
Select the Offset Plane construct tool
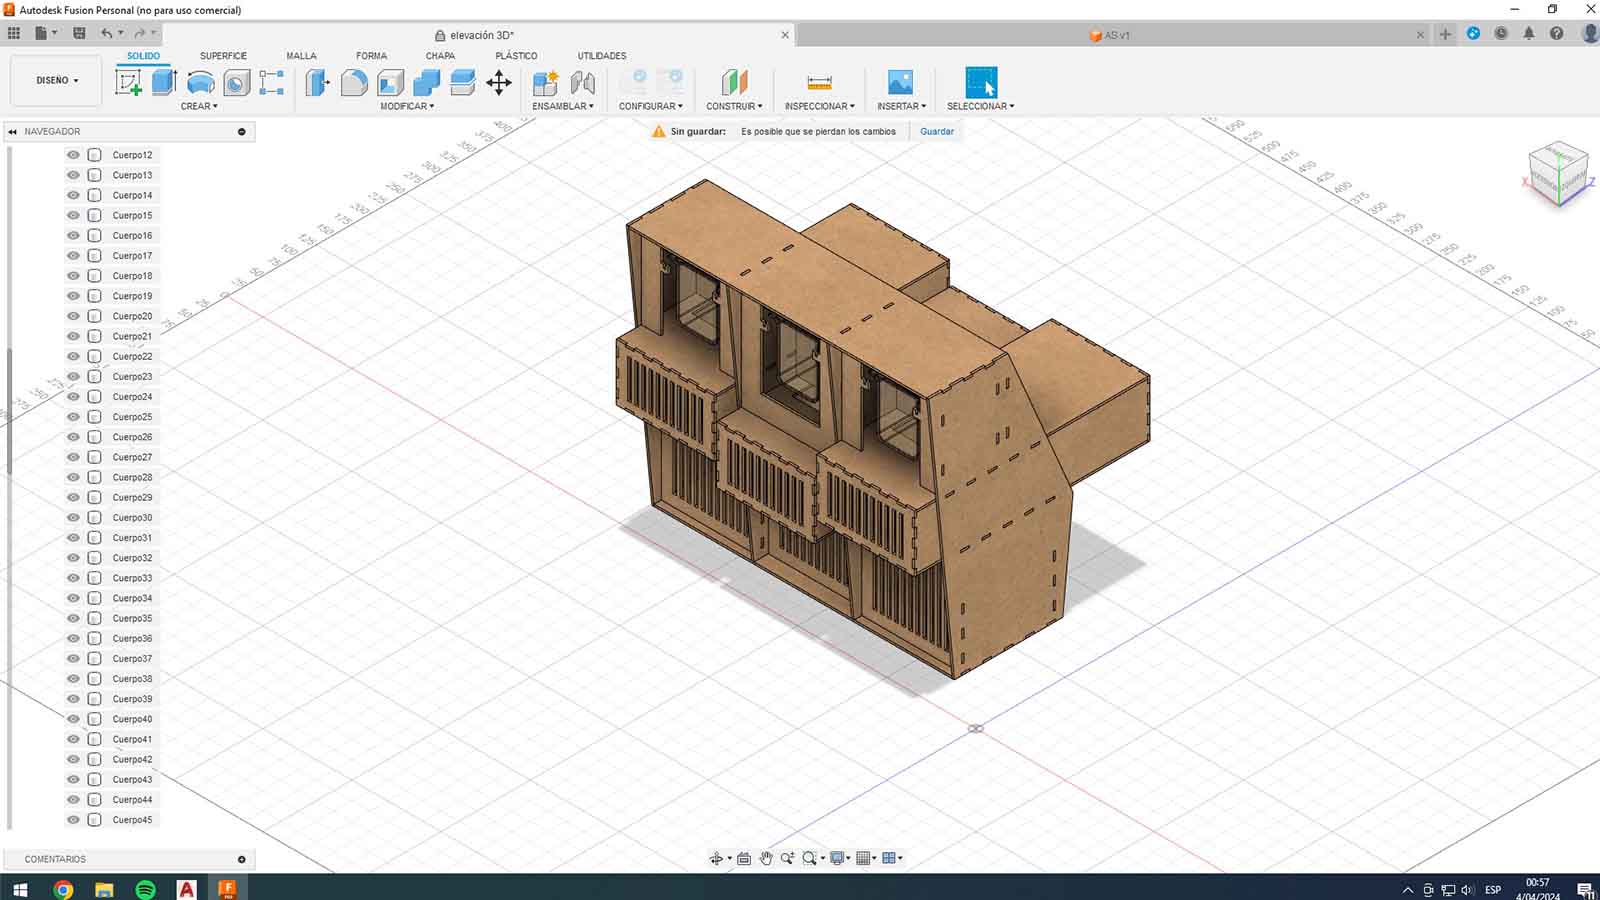point(734,82)
